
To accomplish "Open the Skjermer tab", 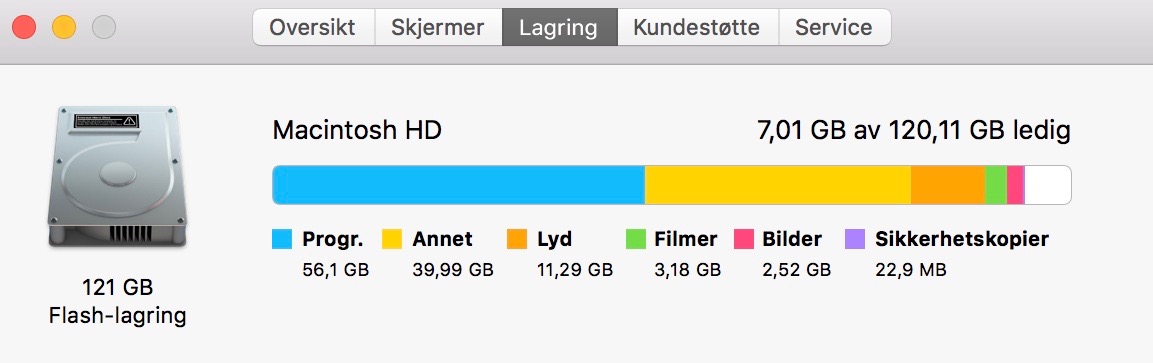I will tap(438, 28).
